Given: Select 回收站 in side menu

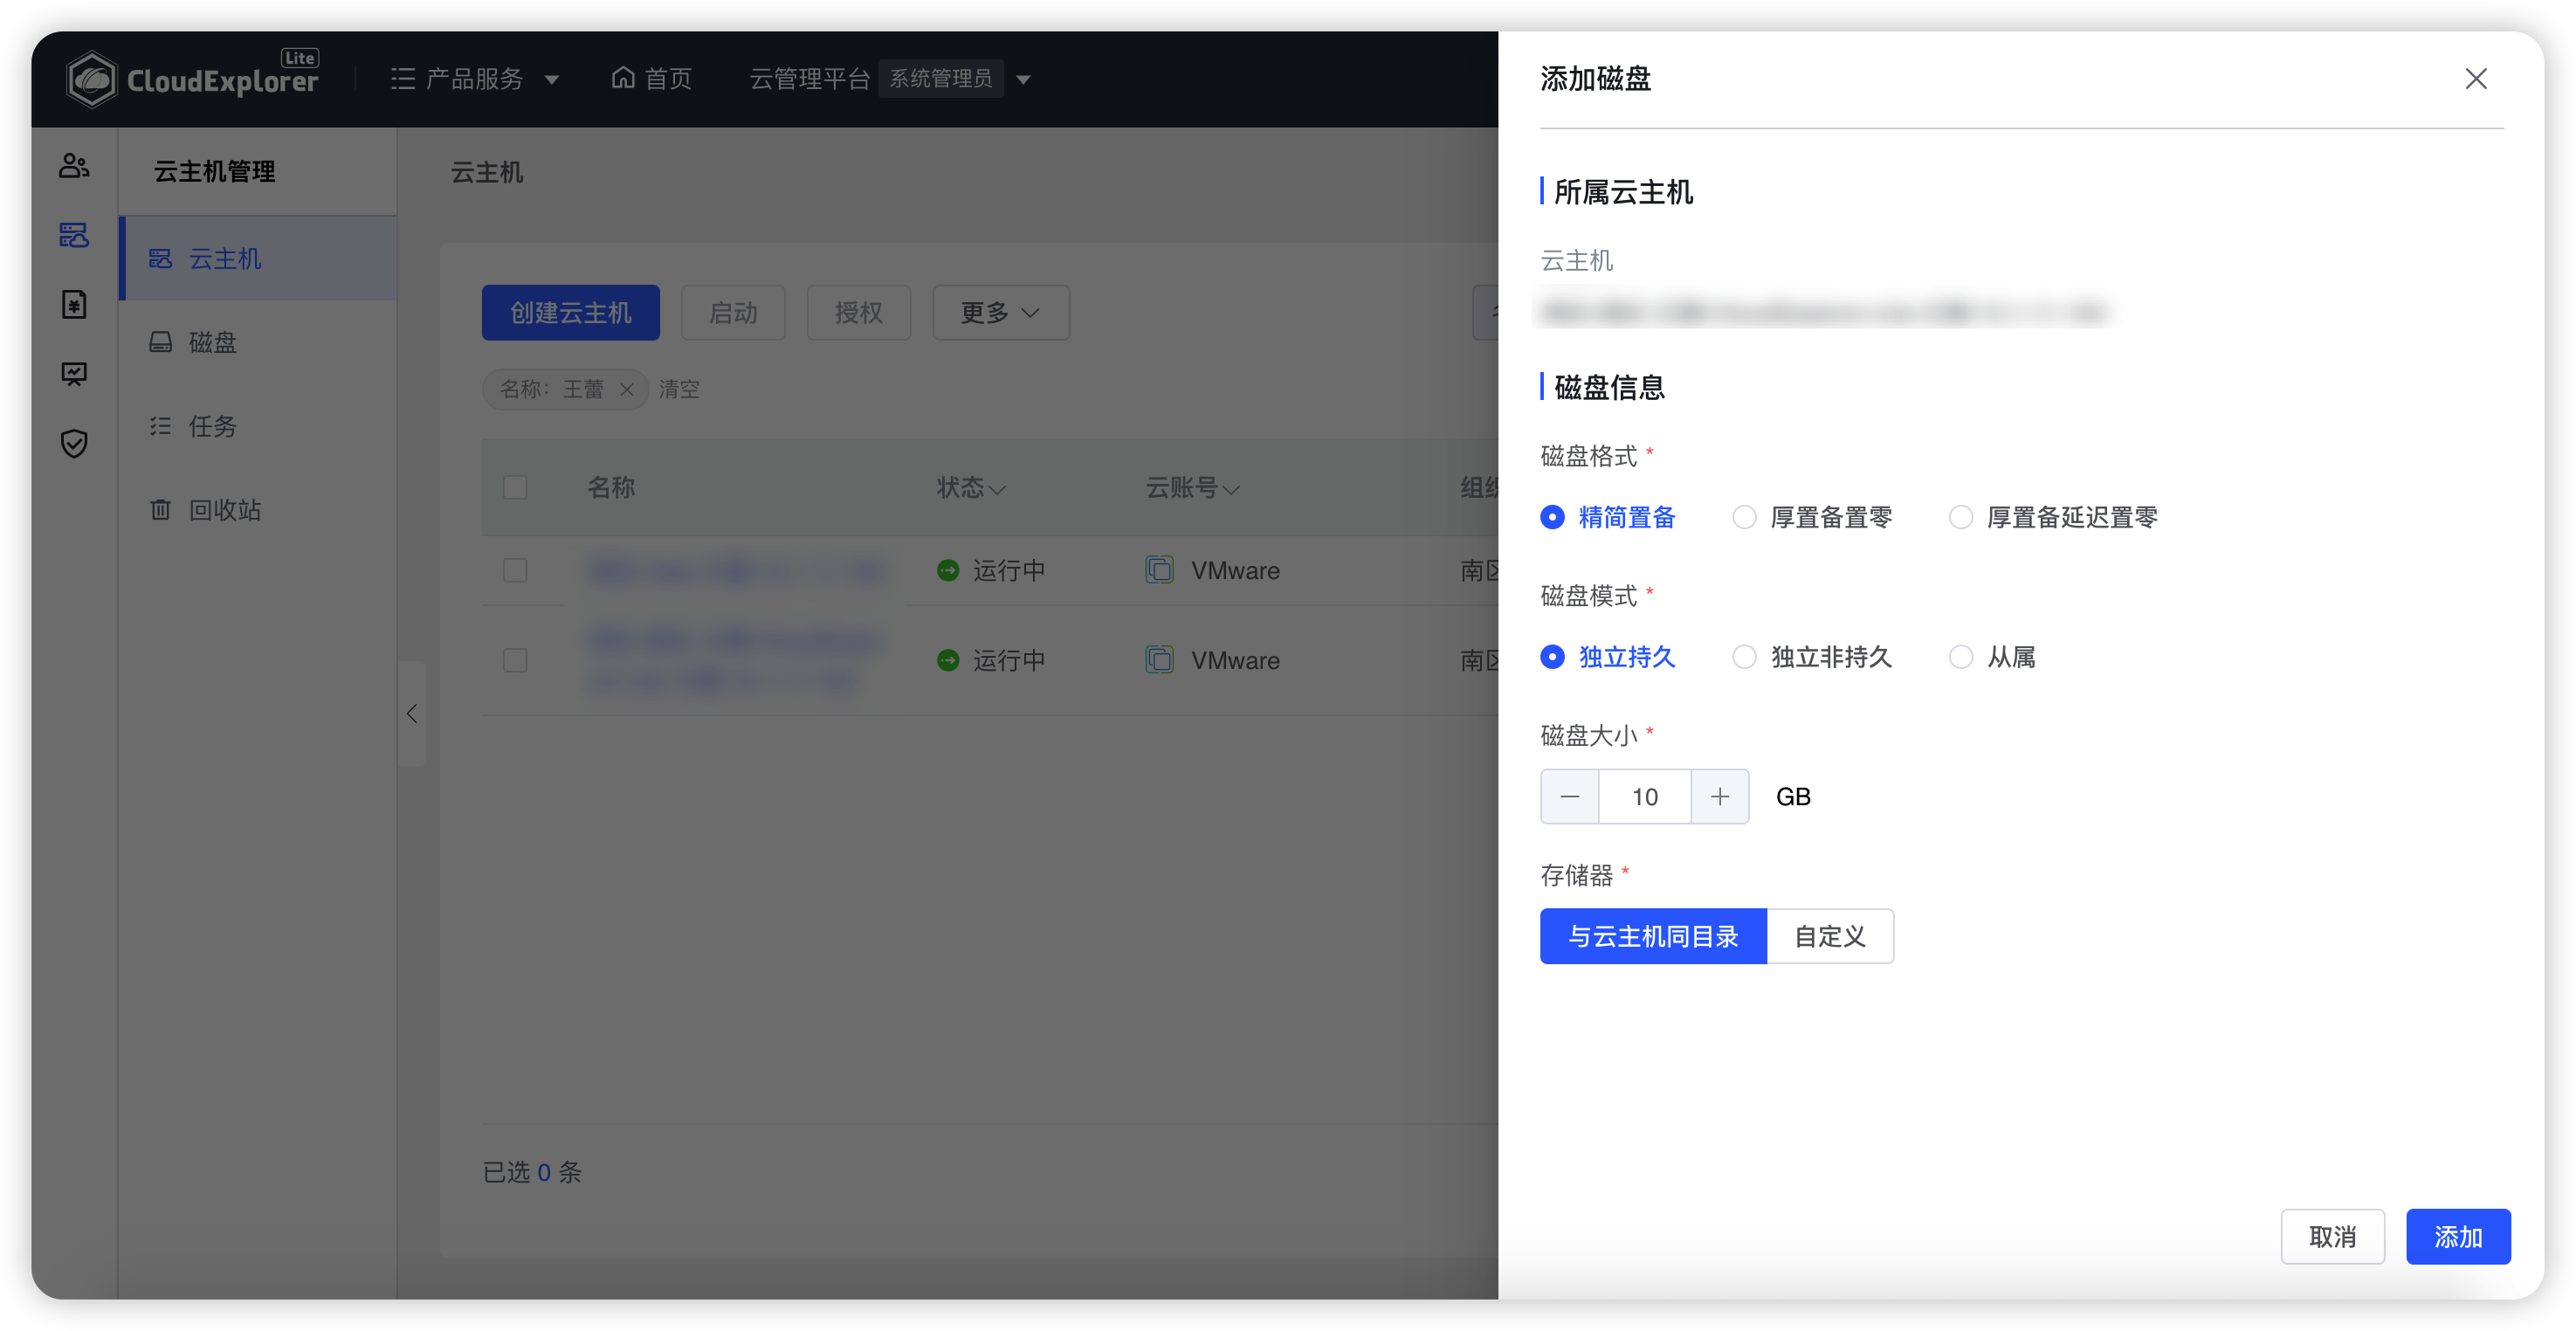Looking at the screenshot, I should click(x=258, y=510).
